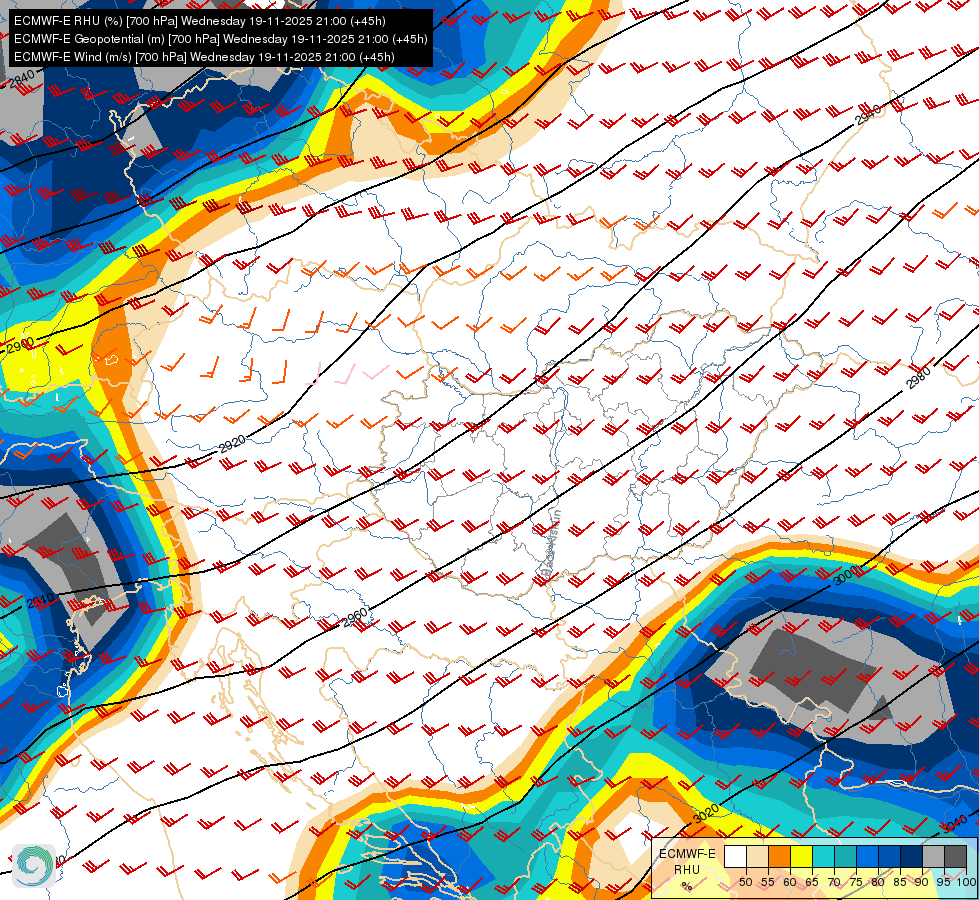This screenshot has width=979, height=900.
Task: Click the 3040 contour label
Action: [x=954, y=824]
